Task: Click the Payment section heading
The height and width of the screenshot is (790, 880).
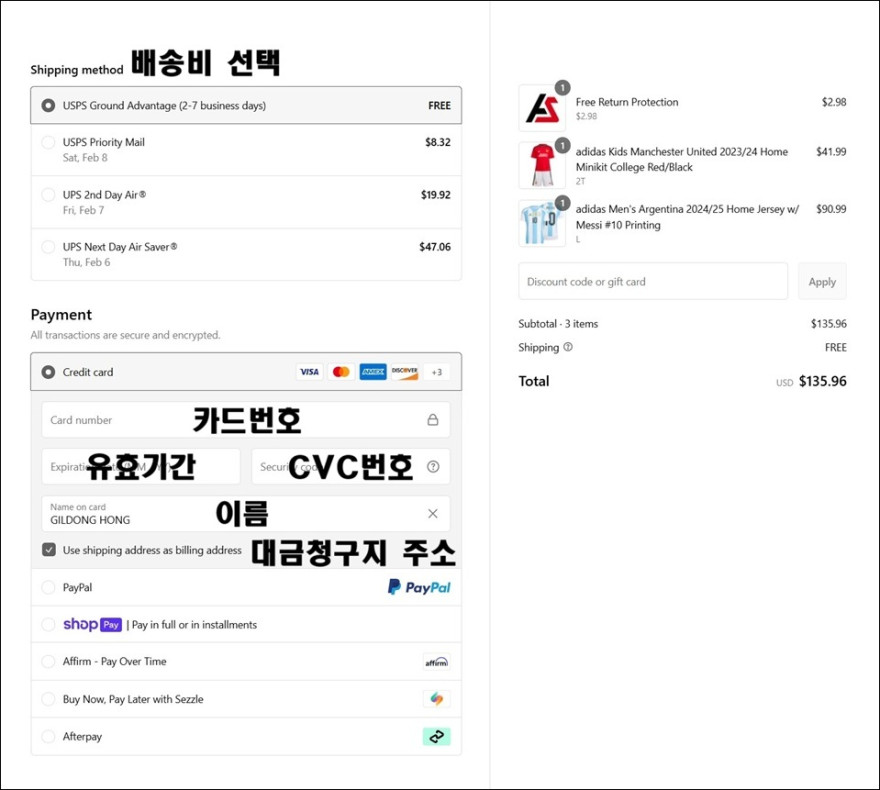Action: pyautogui.click(x=61, y=315)
